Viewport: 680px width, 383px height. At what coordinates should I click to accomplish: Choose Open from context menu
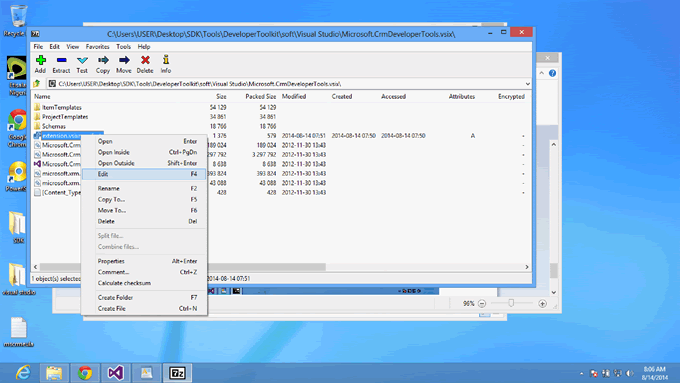(144, 141)
